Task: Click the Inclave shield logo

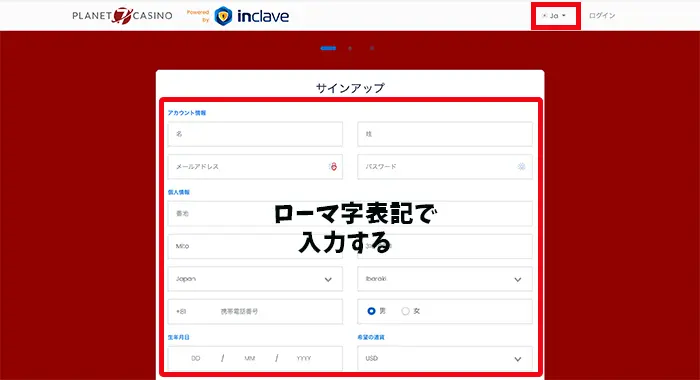Action: (x=223, y=16)
